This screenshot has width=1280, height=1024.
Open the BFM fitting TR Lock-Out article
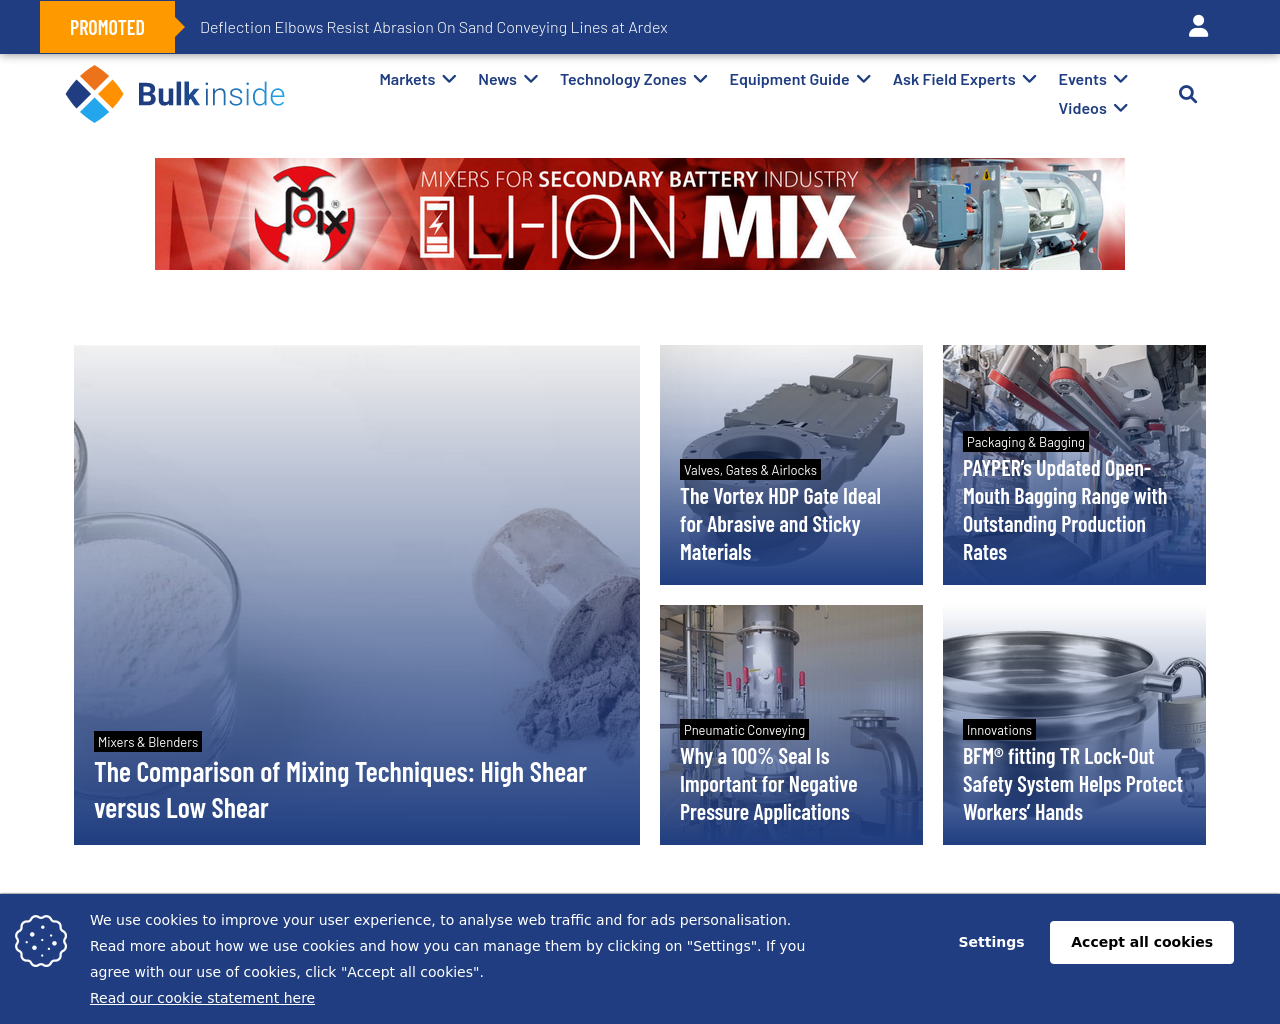click(1072, 784)
